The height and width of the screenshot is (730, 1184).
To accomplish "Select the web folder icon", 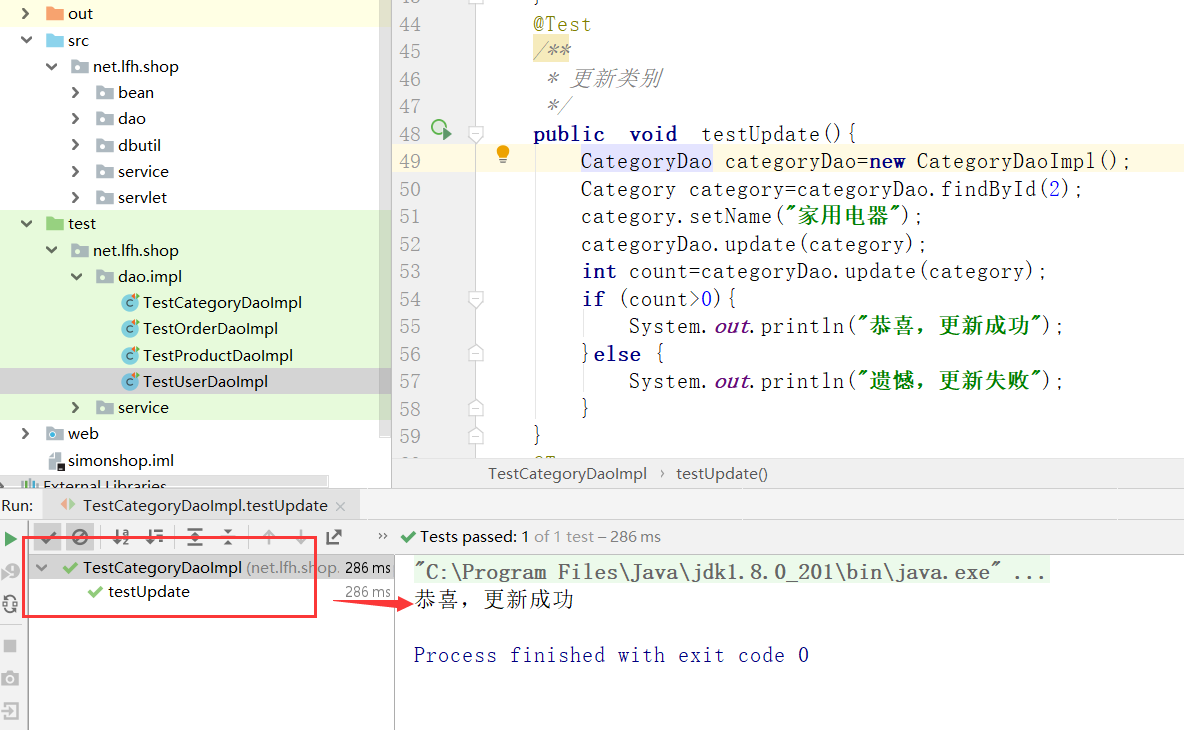I will [x=55, y=433].
